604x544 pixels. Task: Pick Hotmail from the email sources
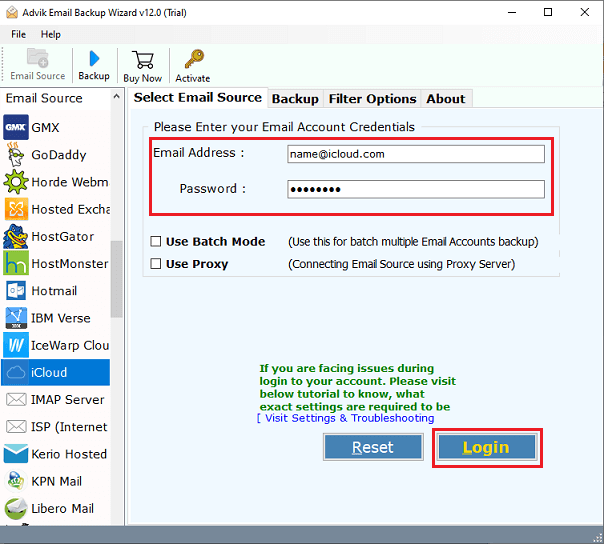tap(54, 291)
